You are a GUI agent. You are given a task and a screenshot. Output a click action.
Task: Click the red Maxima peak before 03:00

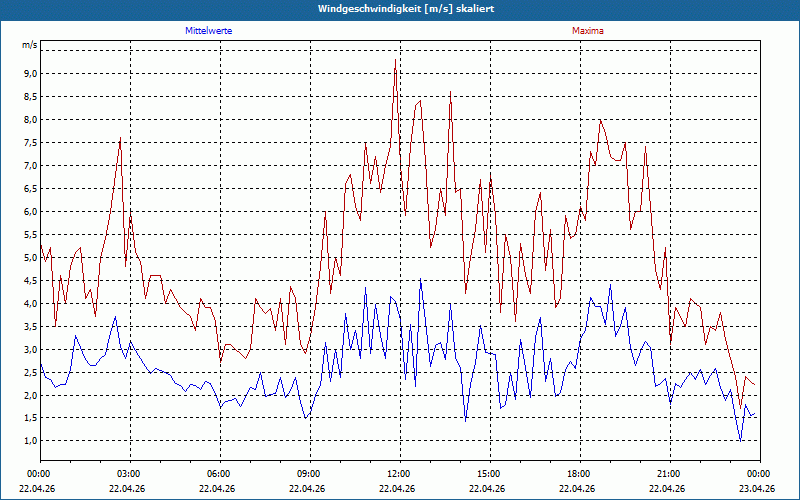pyautogui.click(x=120, y=138)
